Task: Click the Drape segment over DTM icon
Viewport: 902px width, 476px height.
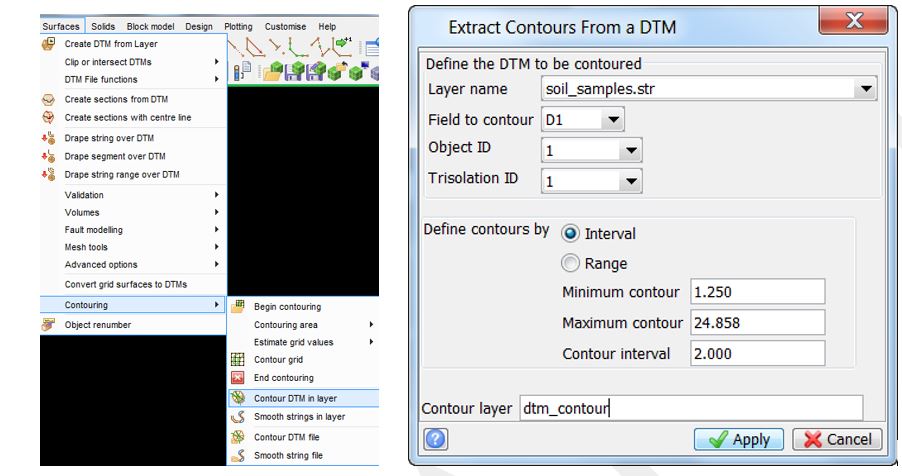Action: 48,156
